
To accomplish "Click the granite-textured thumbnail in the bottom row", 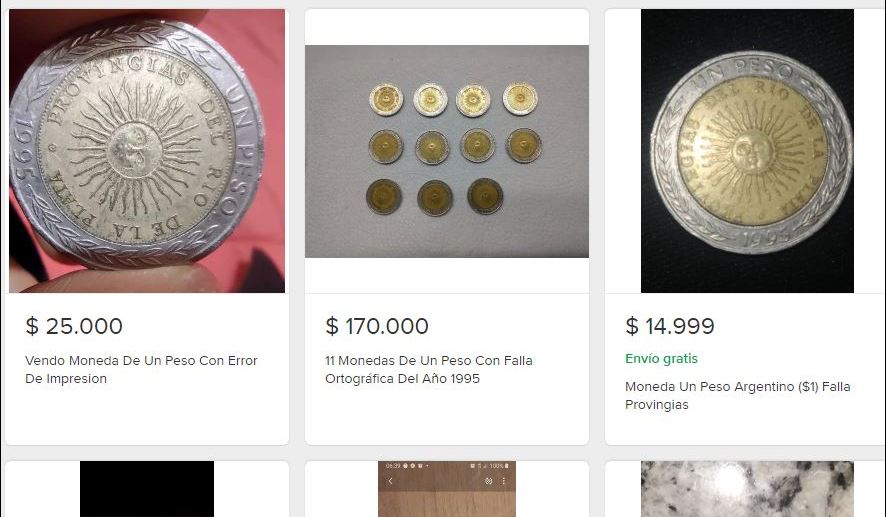I will pyautogui.click(x=747, y=489).
